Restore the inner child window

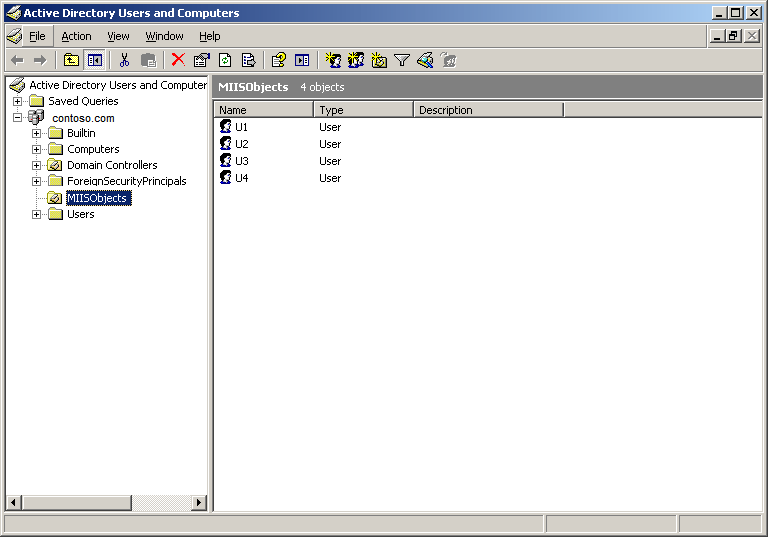733,36
